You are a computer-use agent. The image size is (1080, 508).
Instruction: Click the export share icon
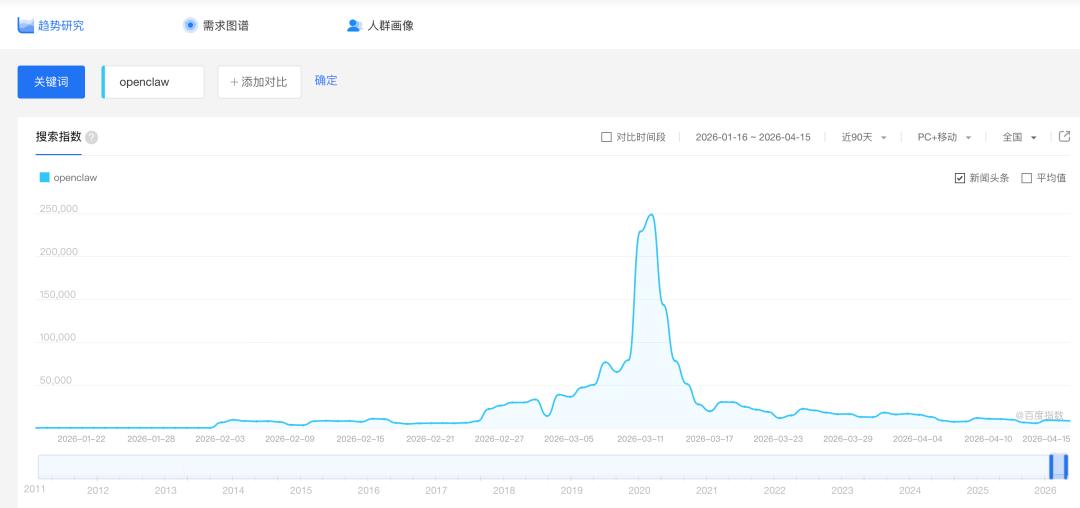click(x=1064, y=137)
